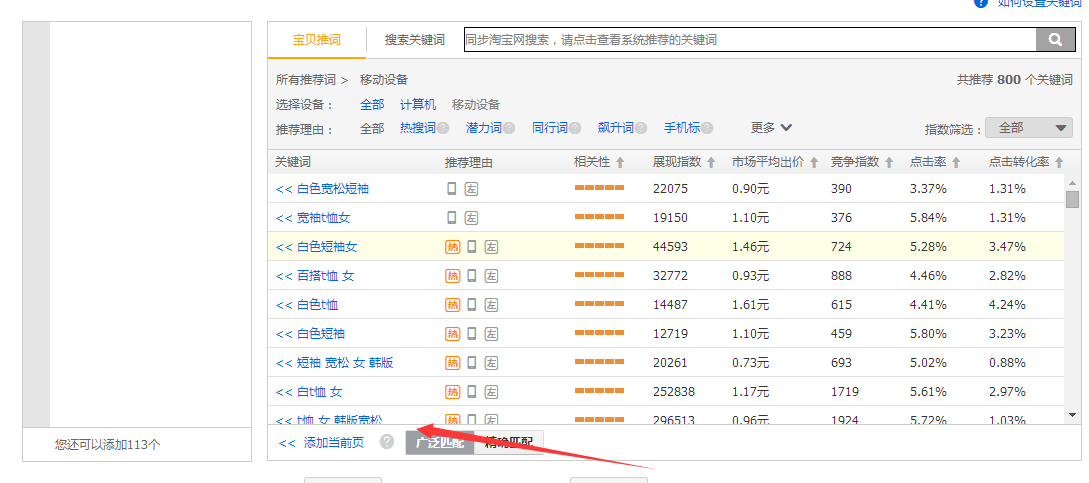
Task: Click question mark icon beside 潜力词
Action: coord(509,128)
